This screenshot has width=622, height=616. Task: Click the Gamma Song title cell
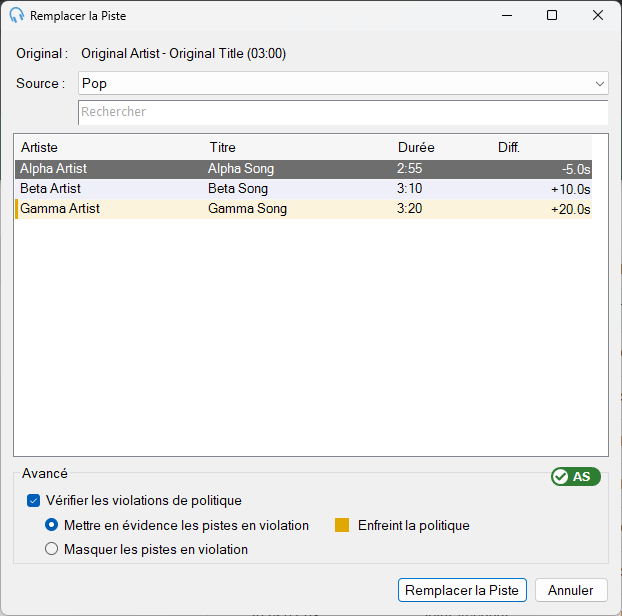tap(248, 208)
